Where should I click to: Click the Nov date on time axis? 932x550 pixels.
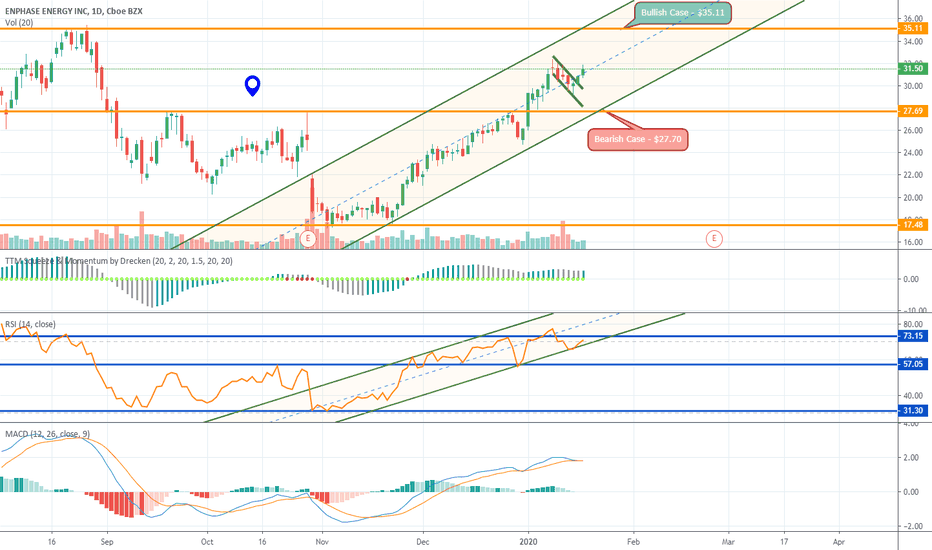tap(322, 542)
